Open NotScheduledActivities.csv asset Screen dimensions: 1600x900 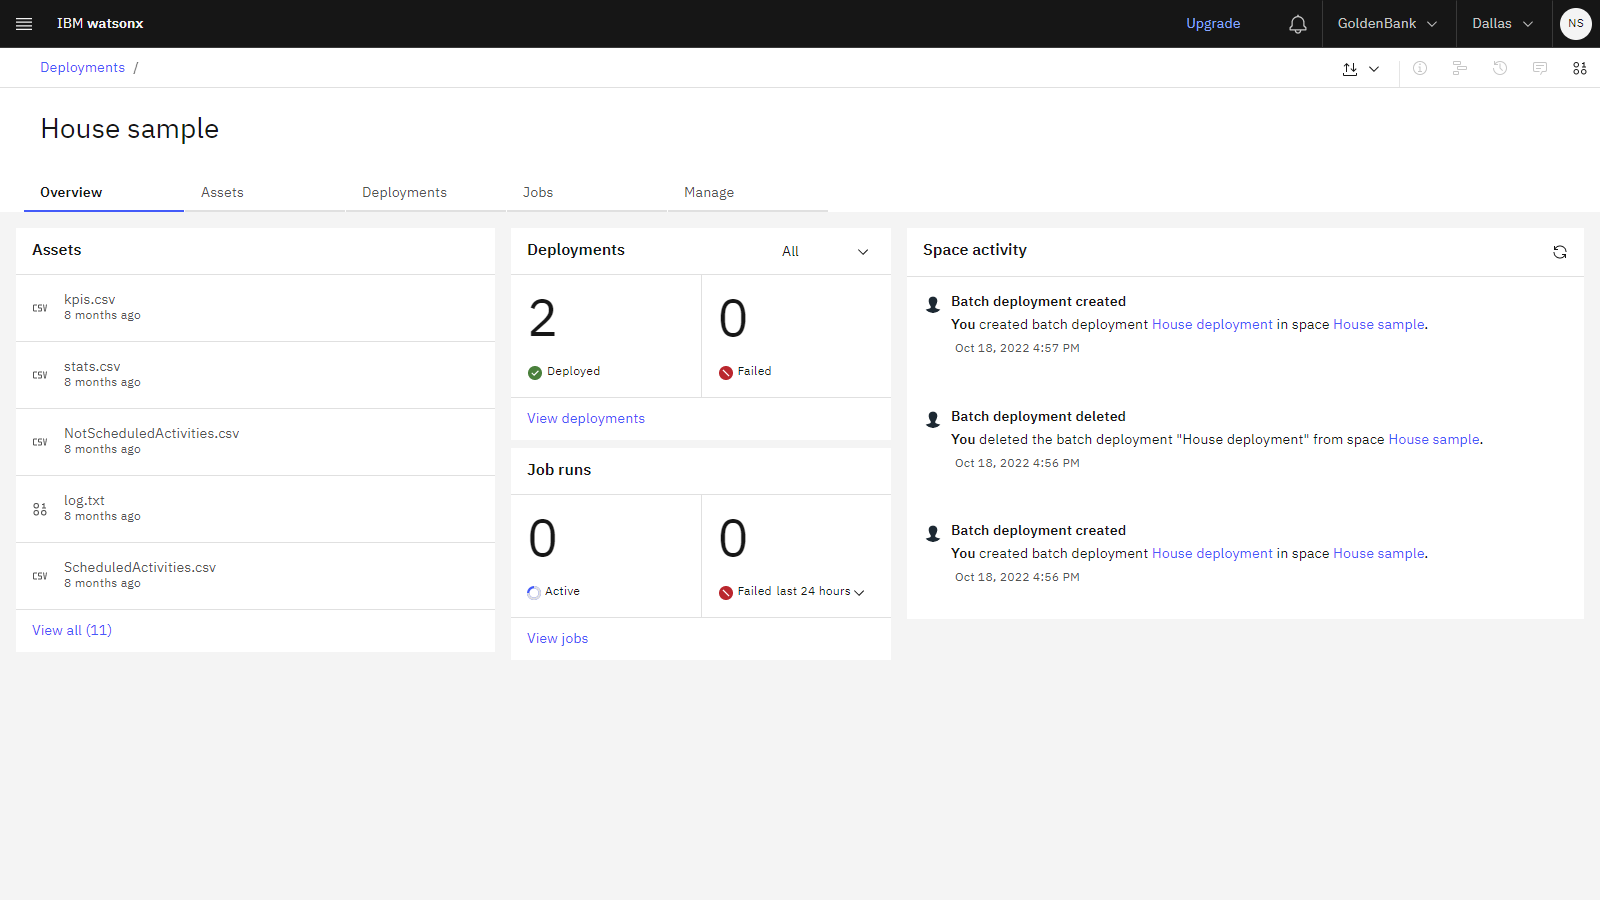click(x=151, y=433)
